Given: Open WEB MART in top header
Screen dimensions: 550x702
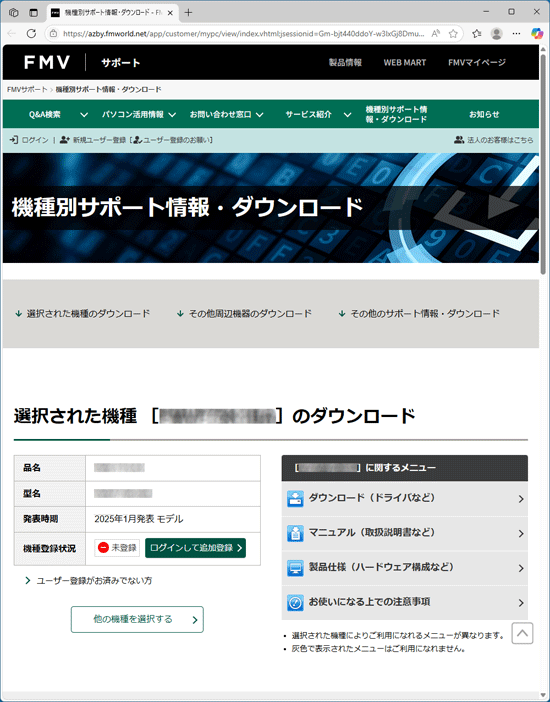Looking at the screenshot, I should click(404, 63).
